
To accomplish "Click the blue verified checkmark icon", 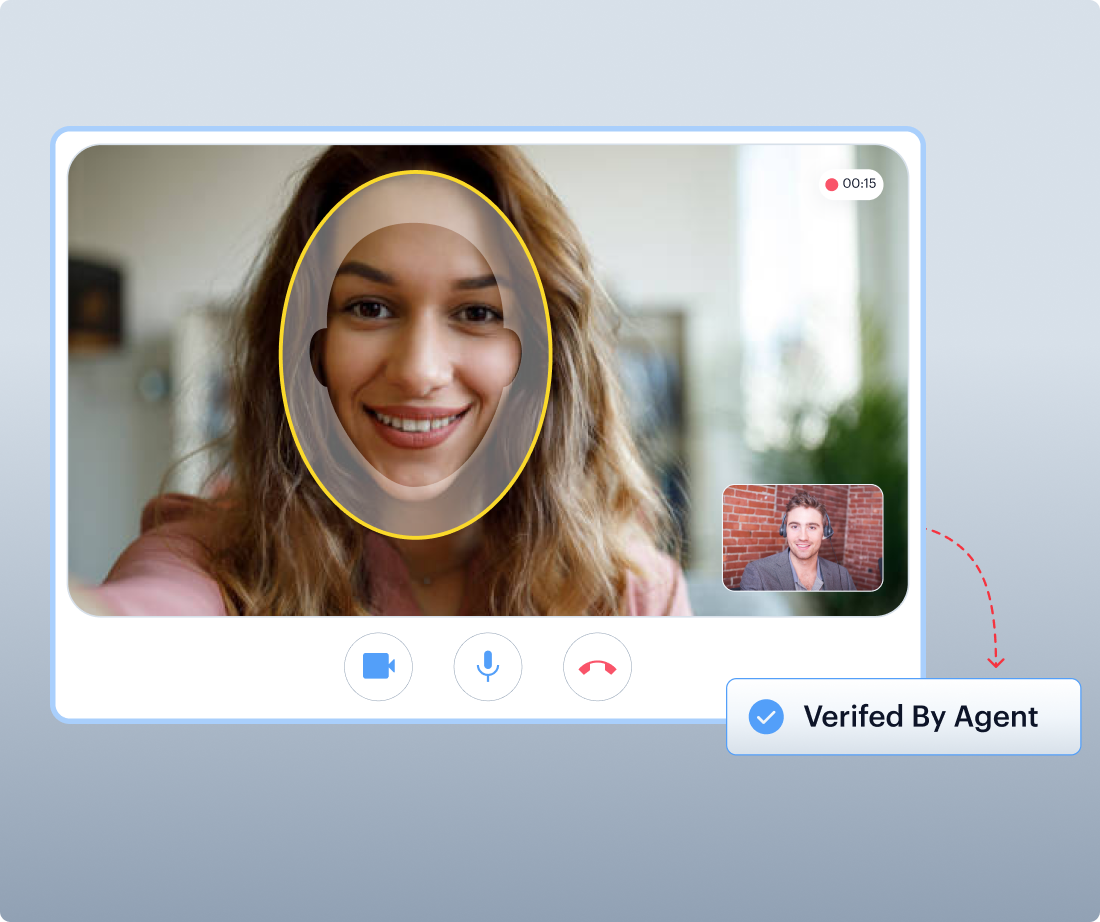I will tap(766, 717).
